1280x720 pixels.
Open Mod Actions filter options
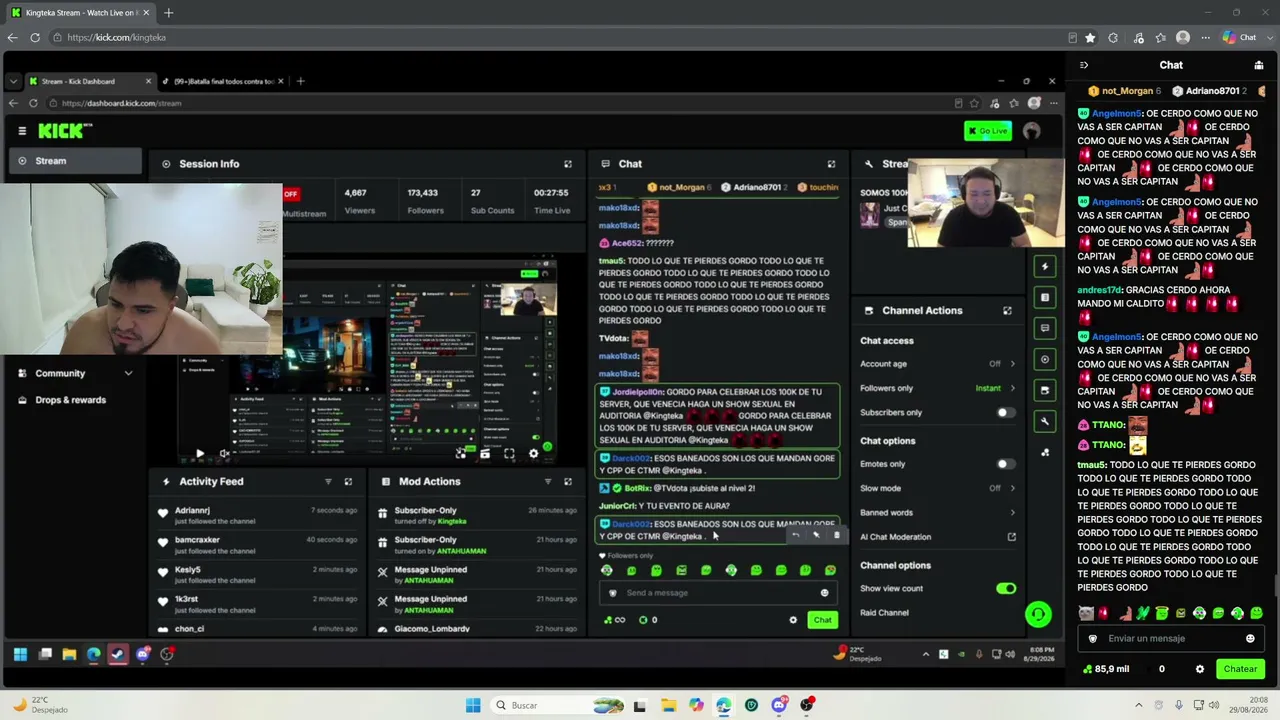pyautogui.click(x=548, y=482)
